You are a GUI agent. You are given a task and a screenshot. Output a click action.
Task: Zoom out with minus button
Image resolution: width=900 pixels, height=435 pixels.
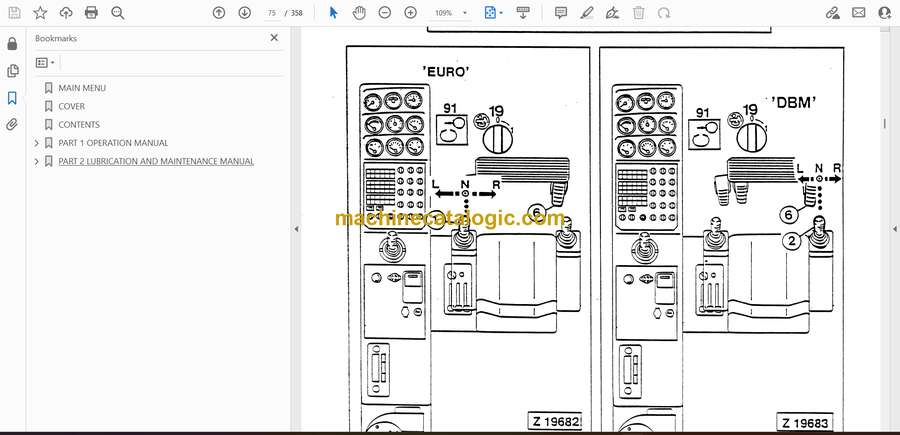[385, 13]
